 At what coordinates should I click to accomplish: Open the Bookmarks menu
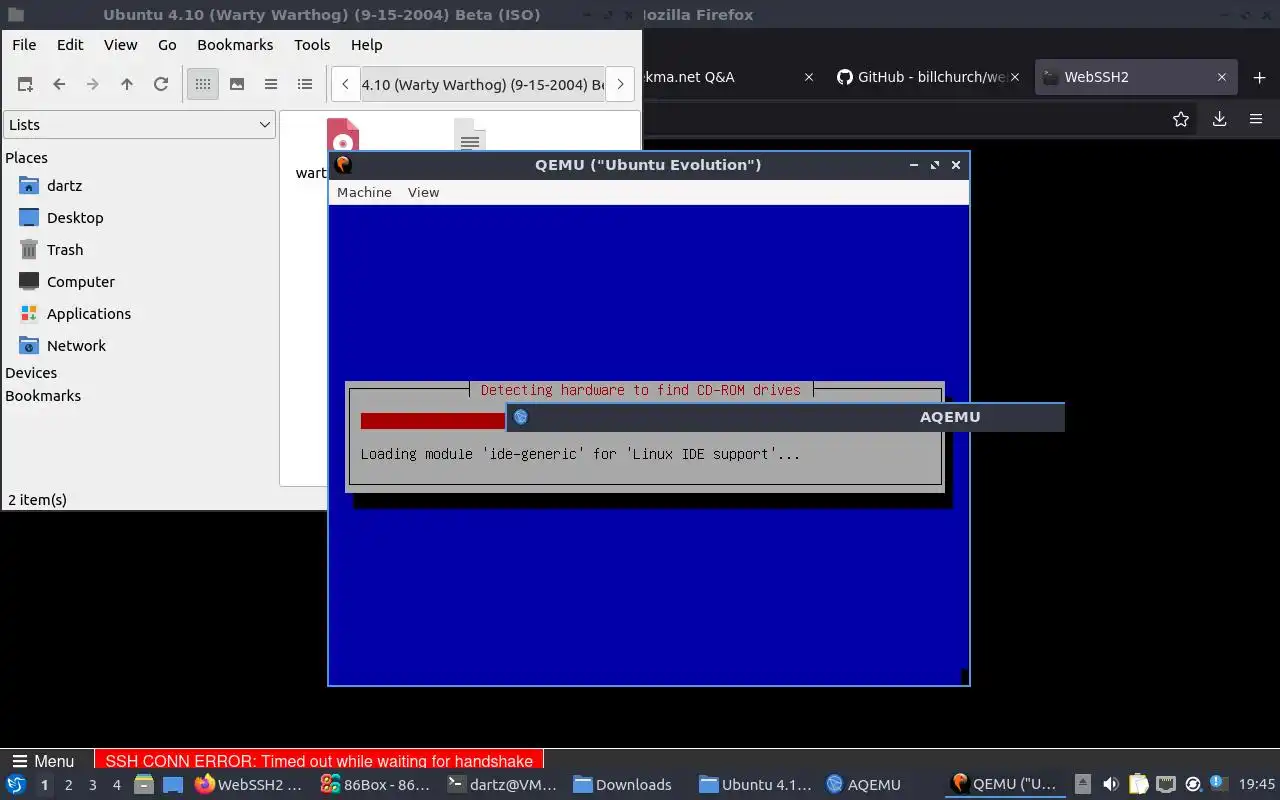tap(235, 45)
